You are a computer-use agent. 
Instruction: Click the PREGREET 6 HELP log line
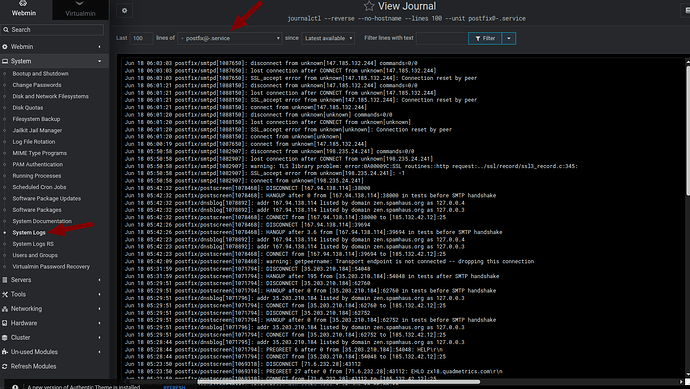tap(283, 349)
